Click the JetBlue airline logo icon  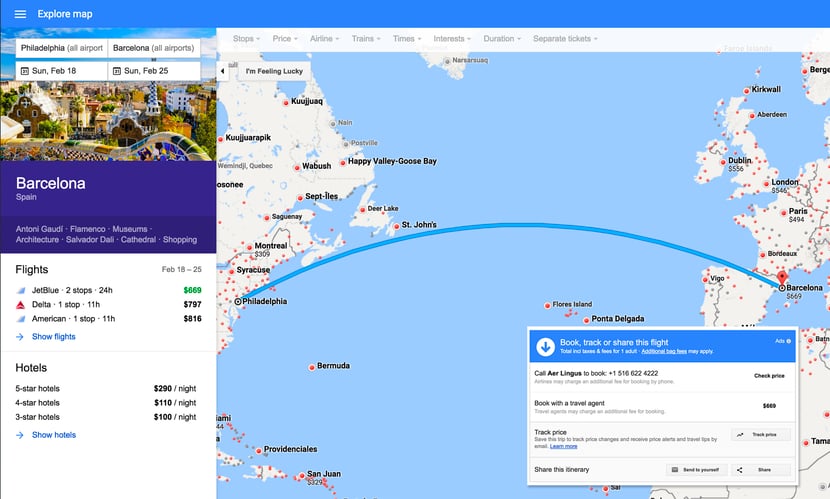tap(21, 291)
